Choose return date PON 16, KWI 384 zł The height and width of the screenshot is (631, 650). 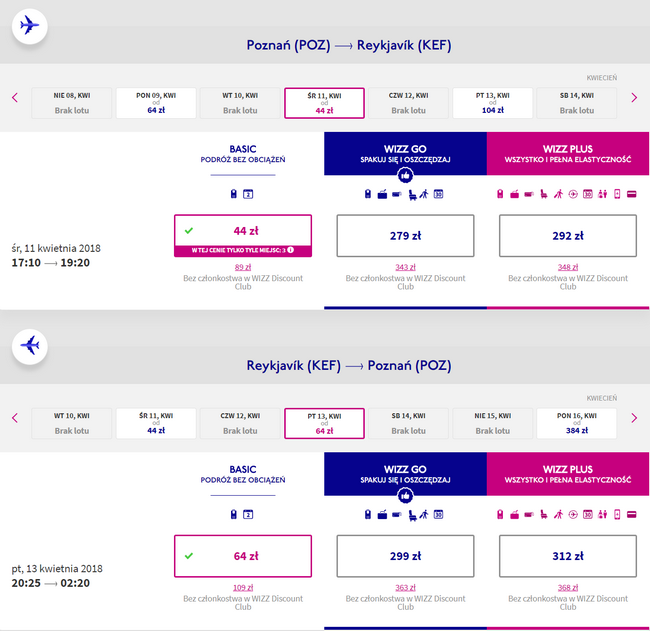click(x=577, y=423)
